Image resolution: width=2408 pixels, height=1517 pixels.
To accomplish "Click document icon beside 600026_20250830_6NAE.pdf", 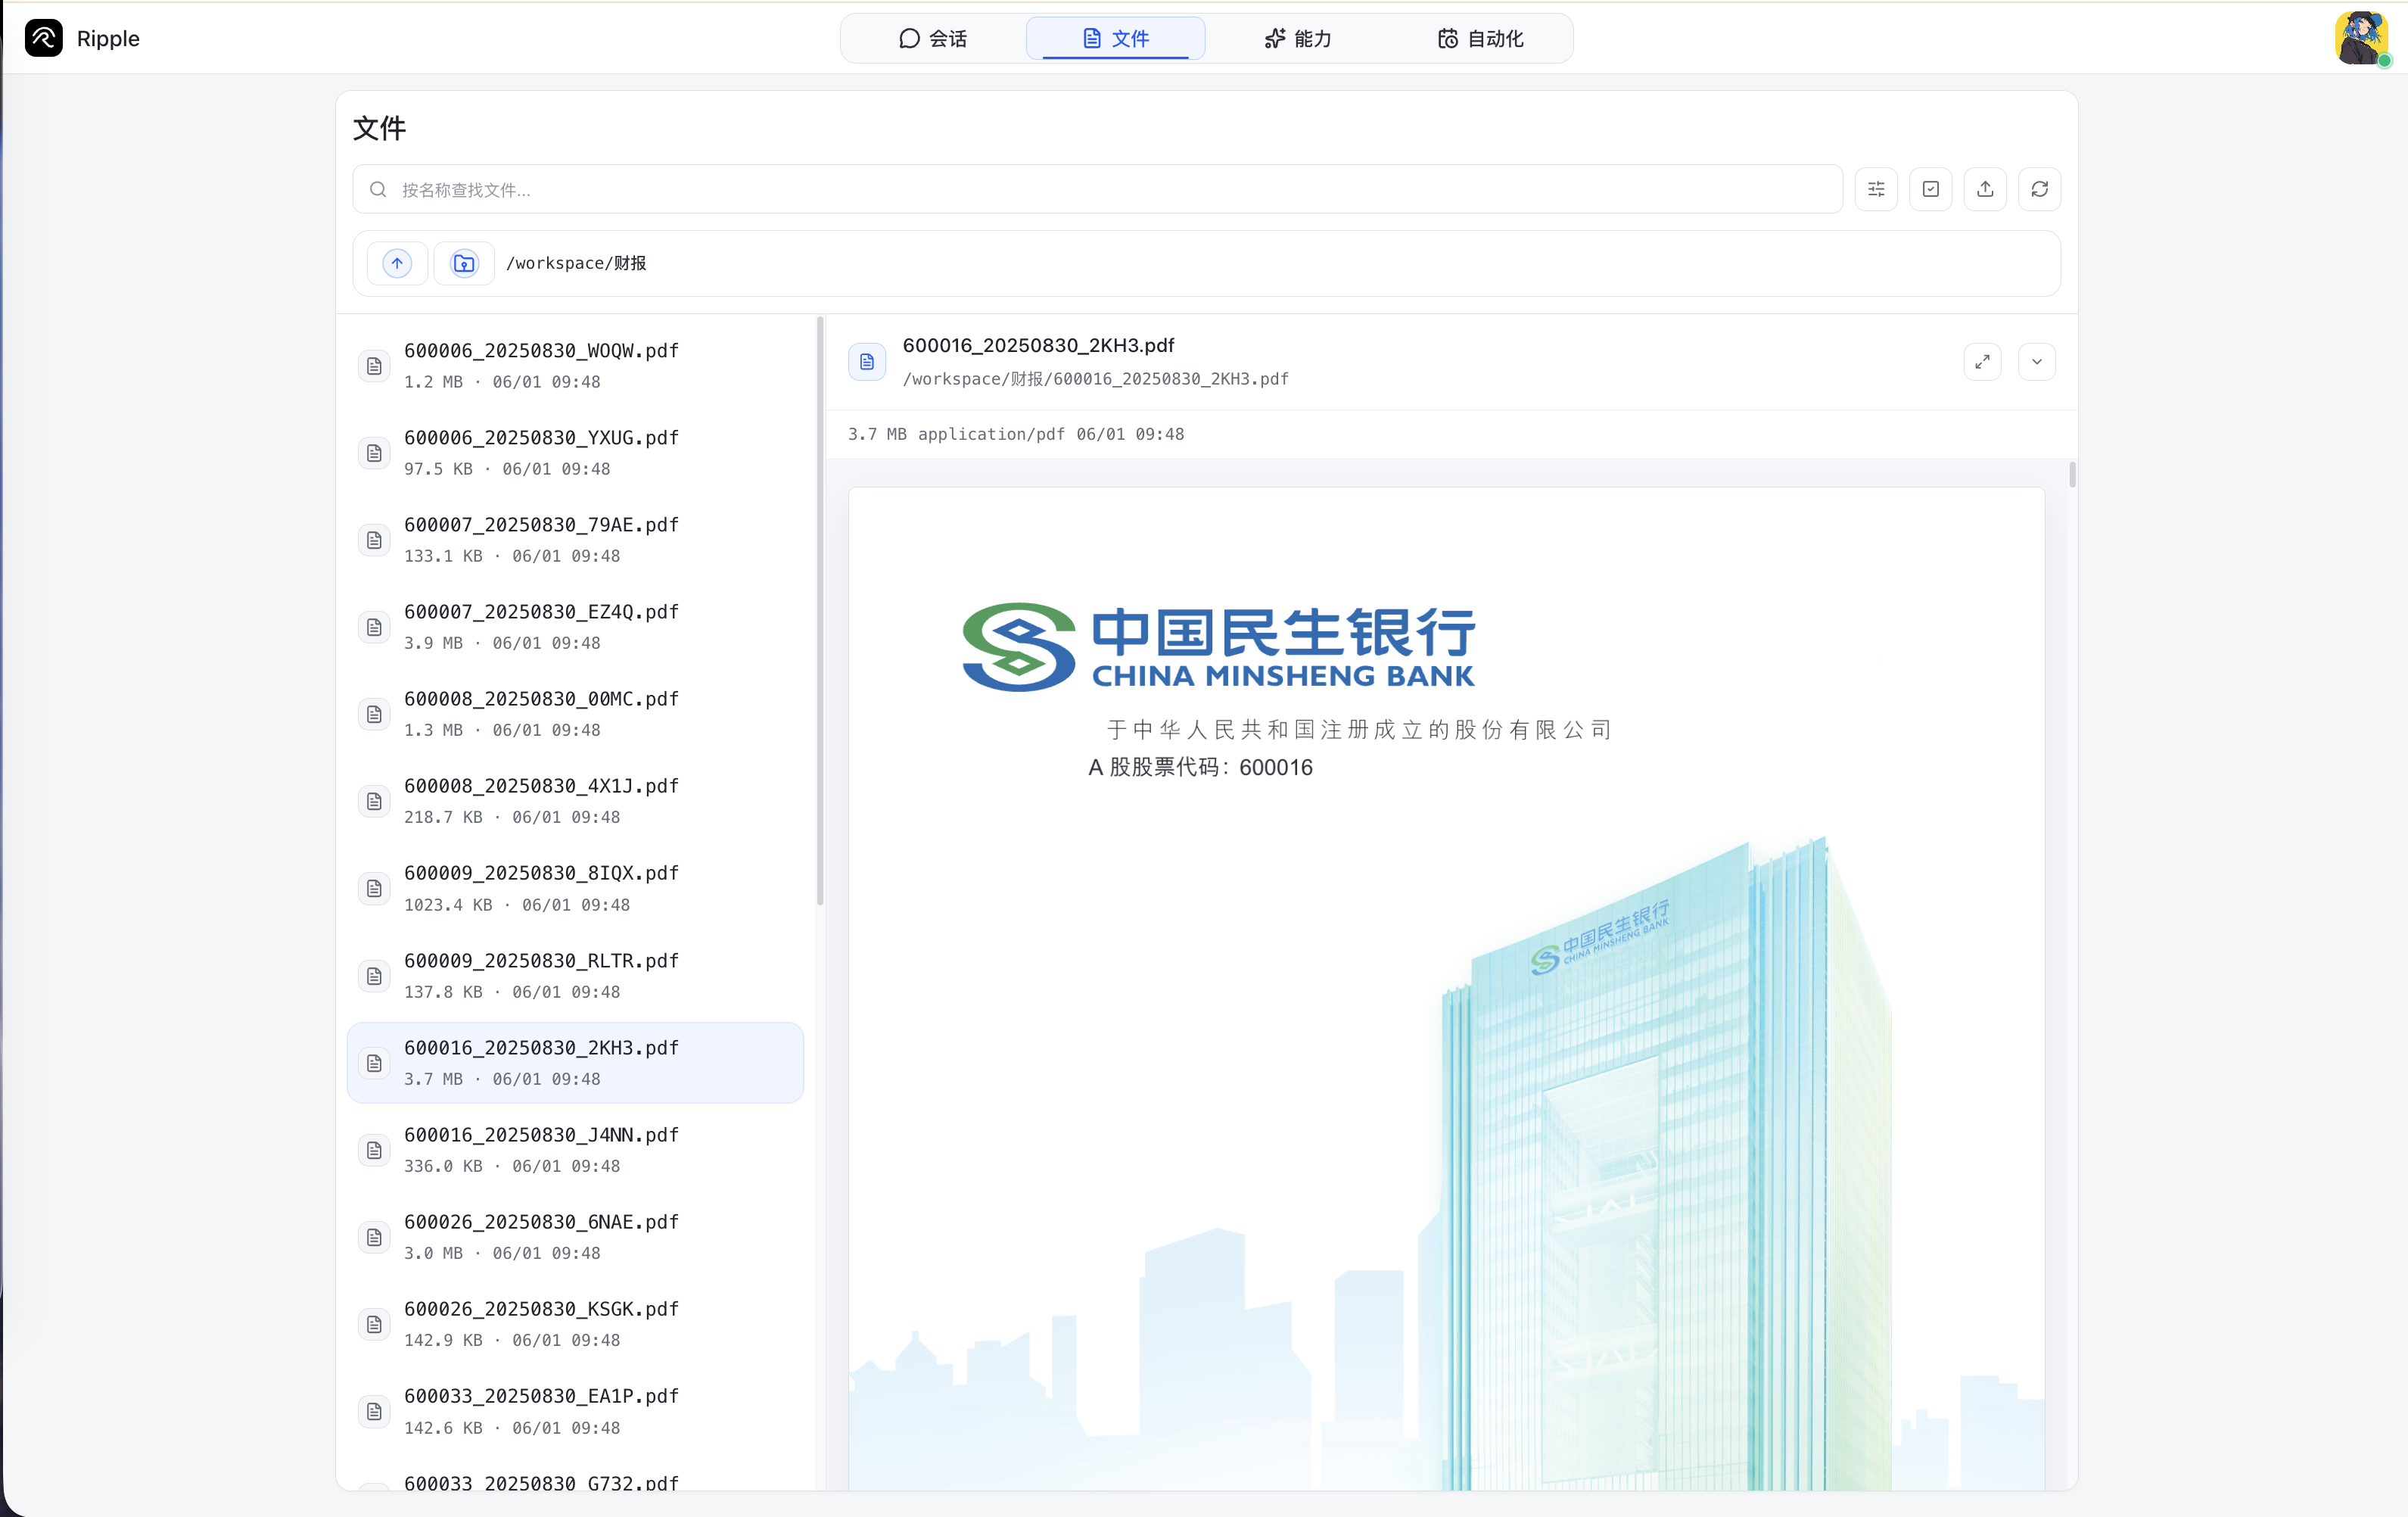I will click(x=374, y=1237).
